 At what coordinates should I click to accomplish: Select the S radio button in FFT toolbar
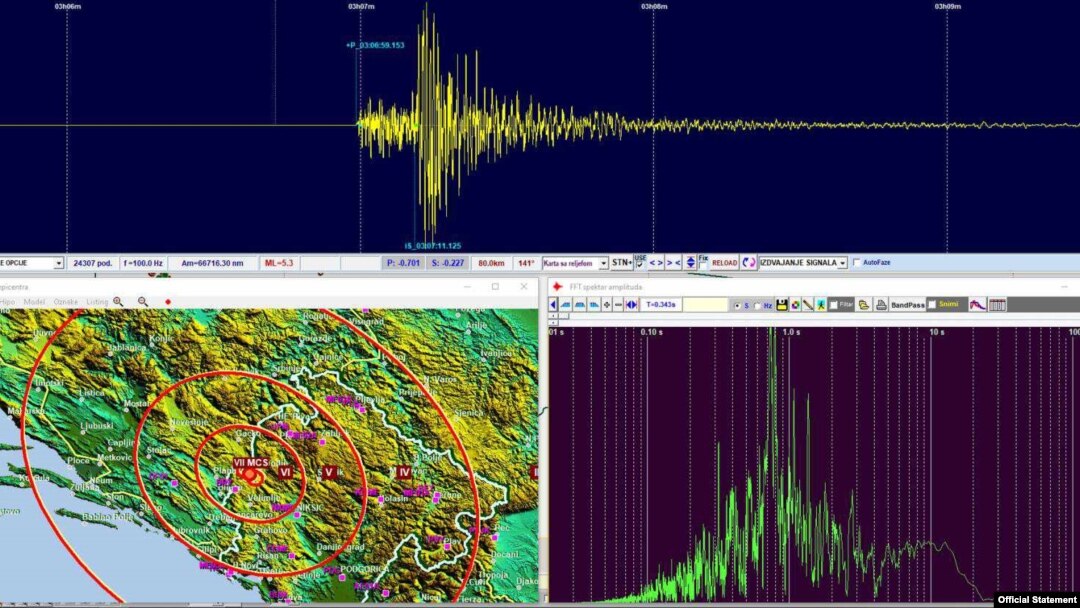[x=738, y=305]
